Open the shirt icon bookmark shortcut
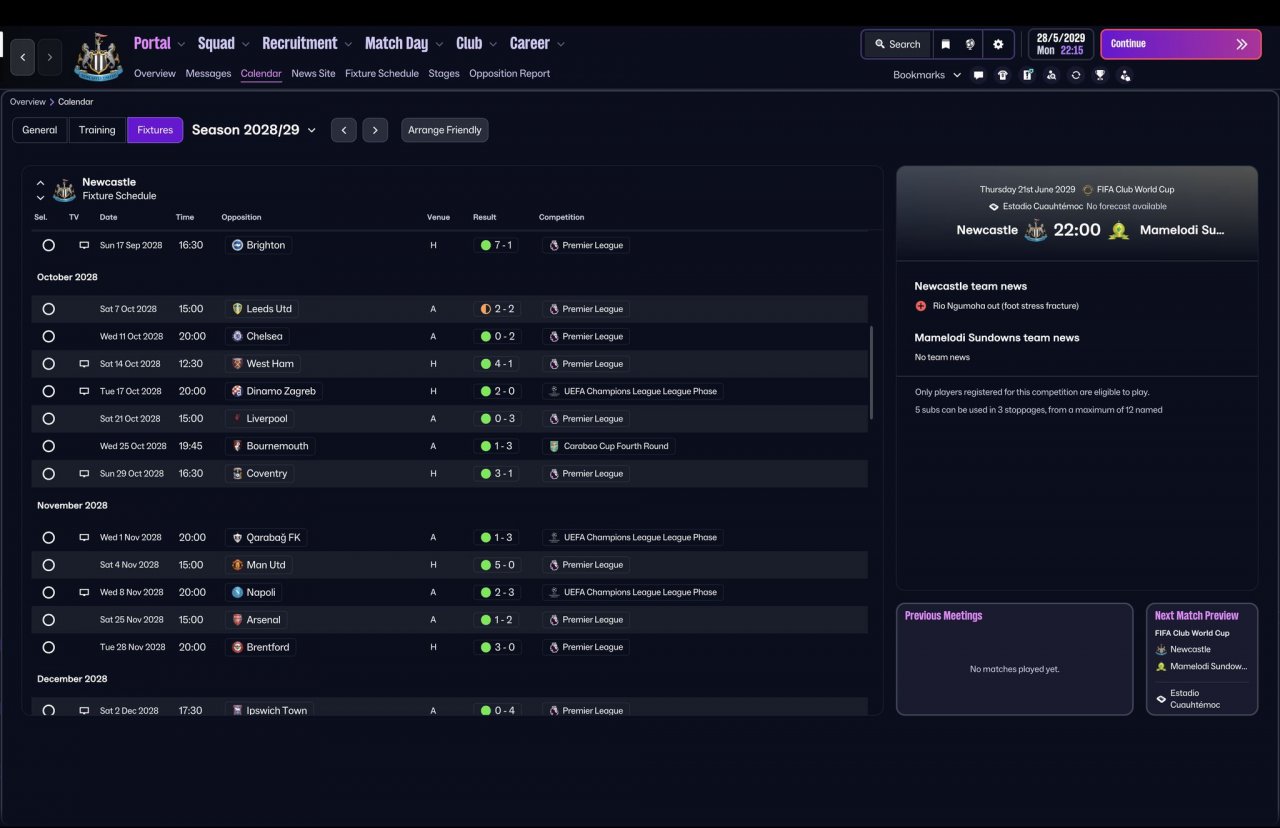This screenshot has width=1280, height=828. [x=1003, y=75]
